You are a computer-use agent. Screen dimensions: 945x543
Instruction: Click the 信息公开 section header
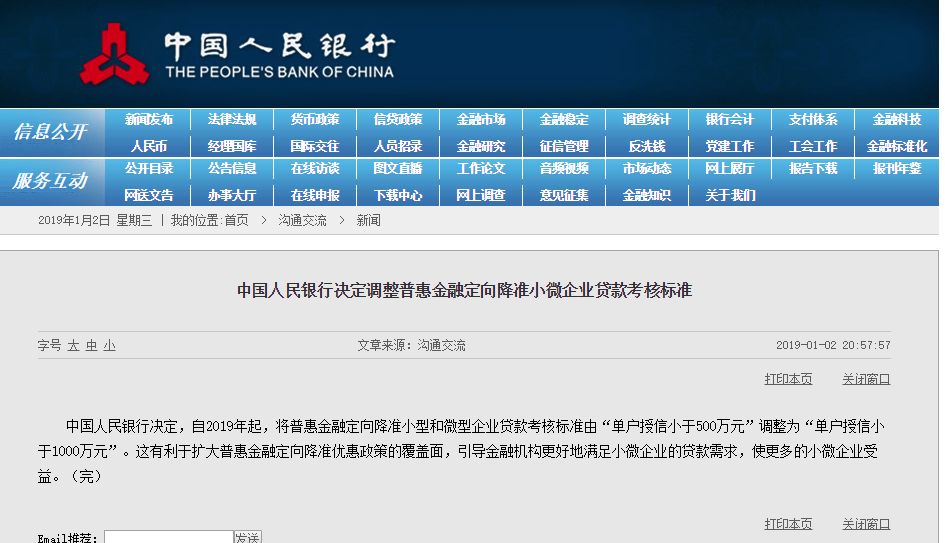coord(51,132)
